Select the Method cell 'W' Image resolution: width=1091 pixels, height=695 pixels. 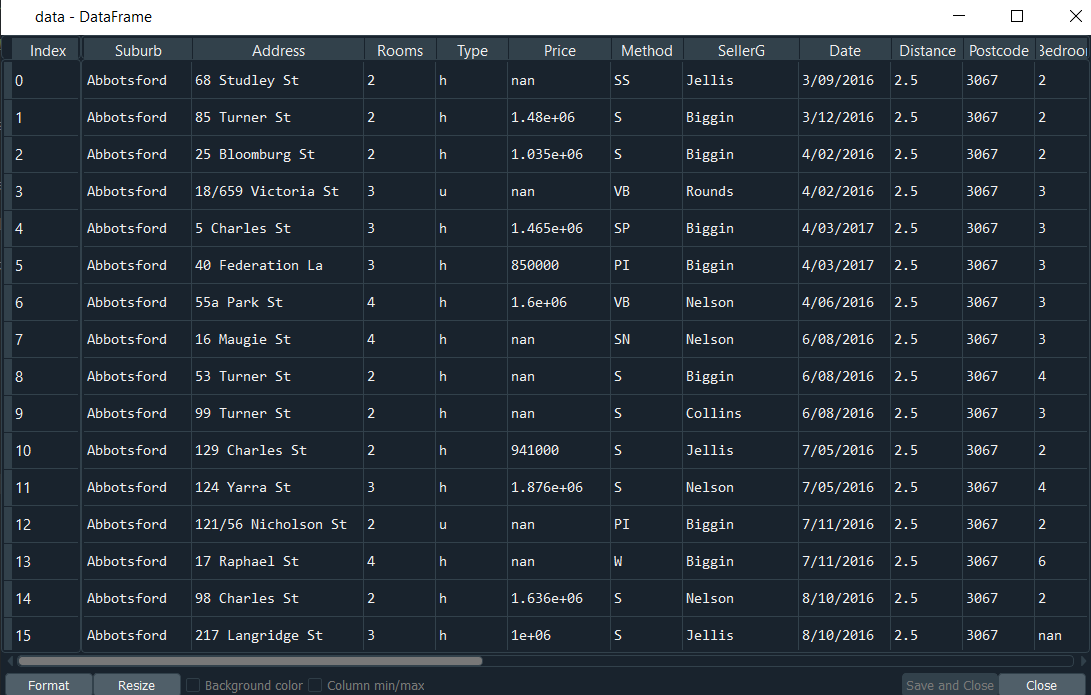pyautogui.click(x=646, y=561)
